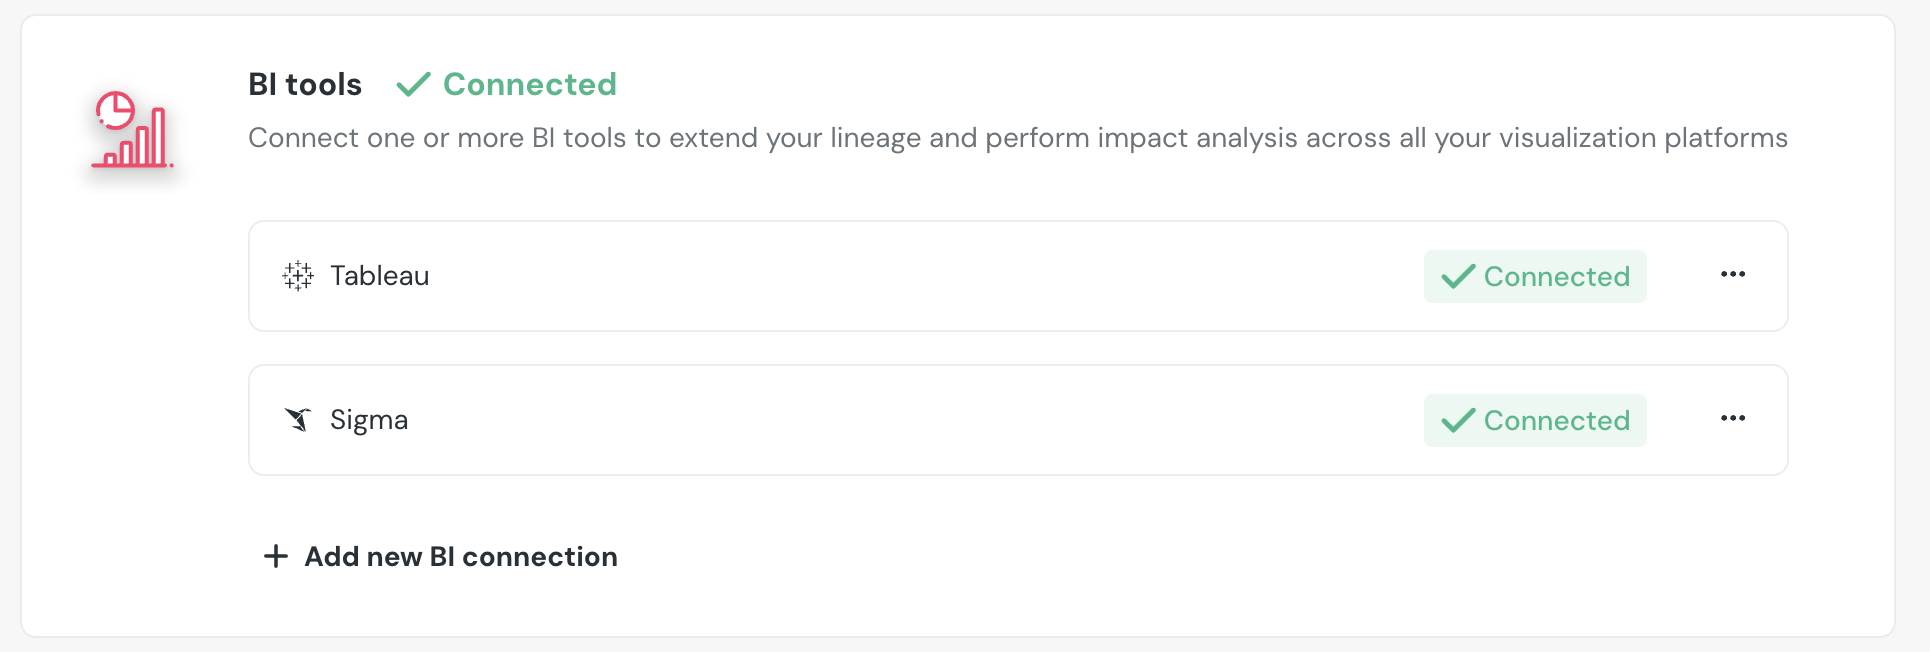Click the Tableau Connected status text

pos(1556,277)
